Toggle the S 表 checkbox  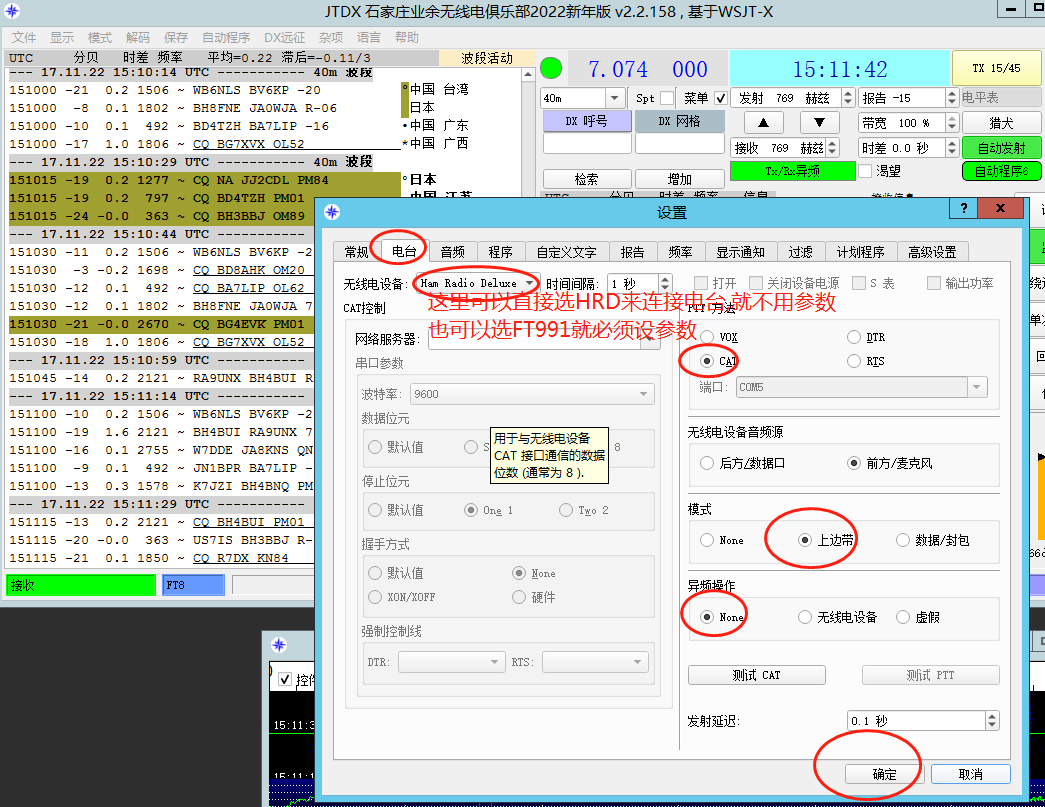(859, 283)
